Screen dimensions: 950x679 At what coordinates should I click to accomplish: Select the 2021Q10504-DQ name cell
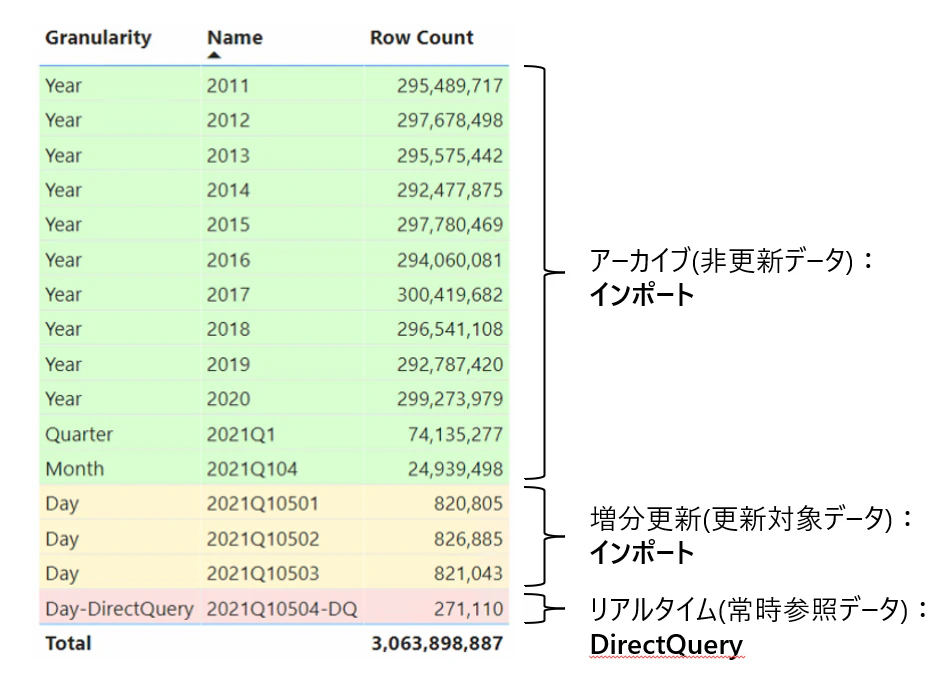(282, 608)
